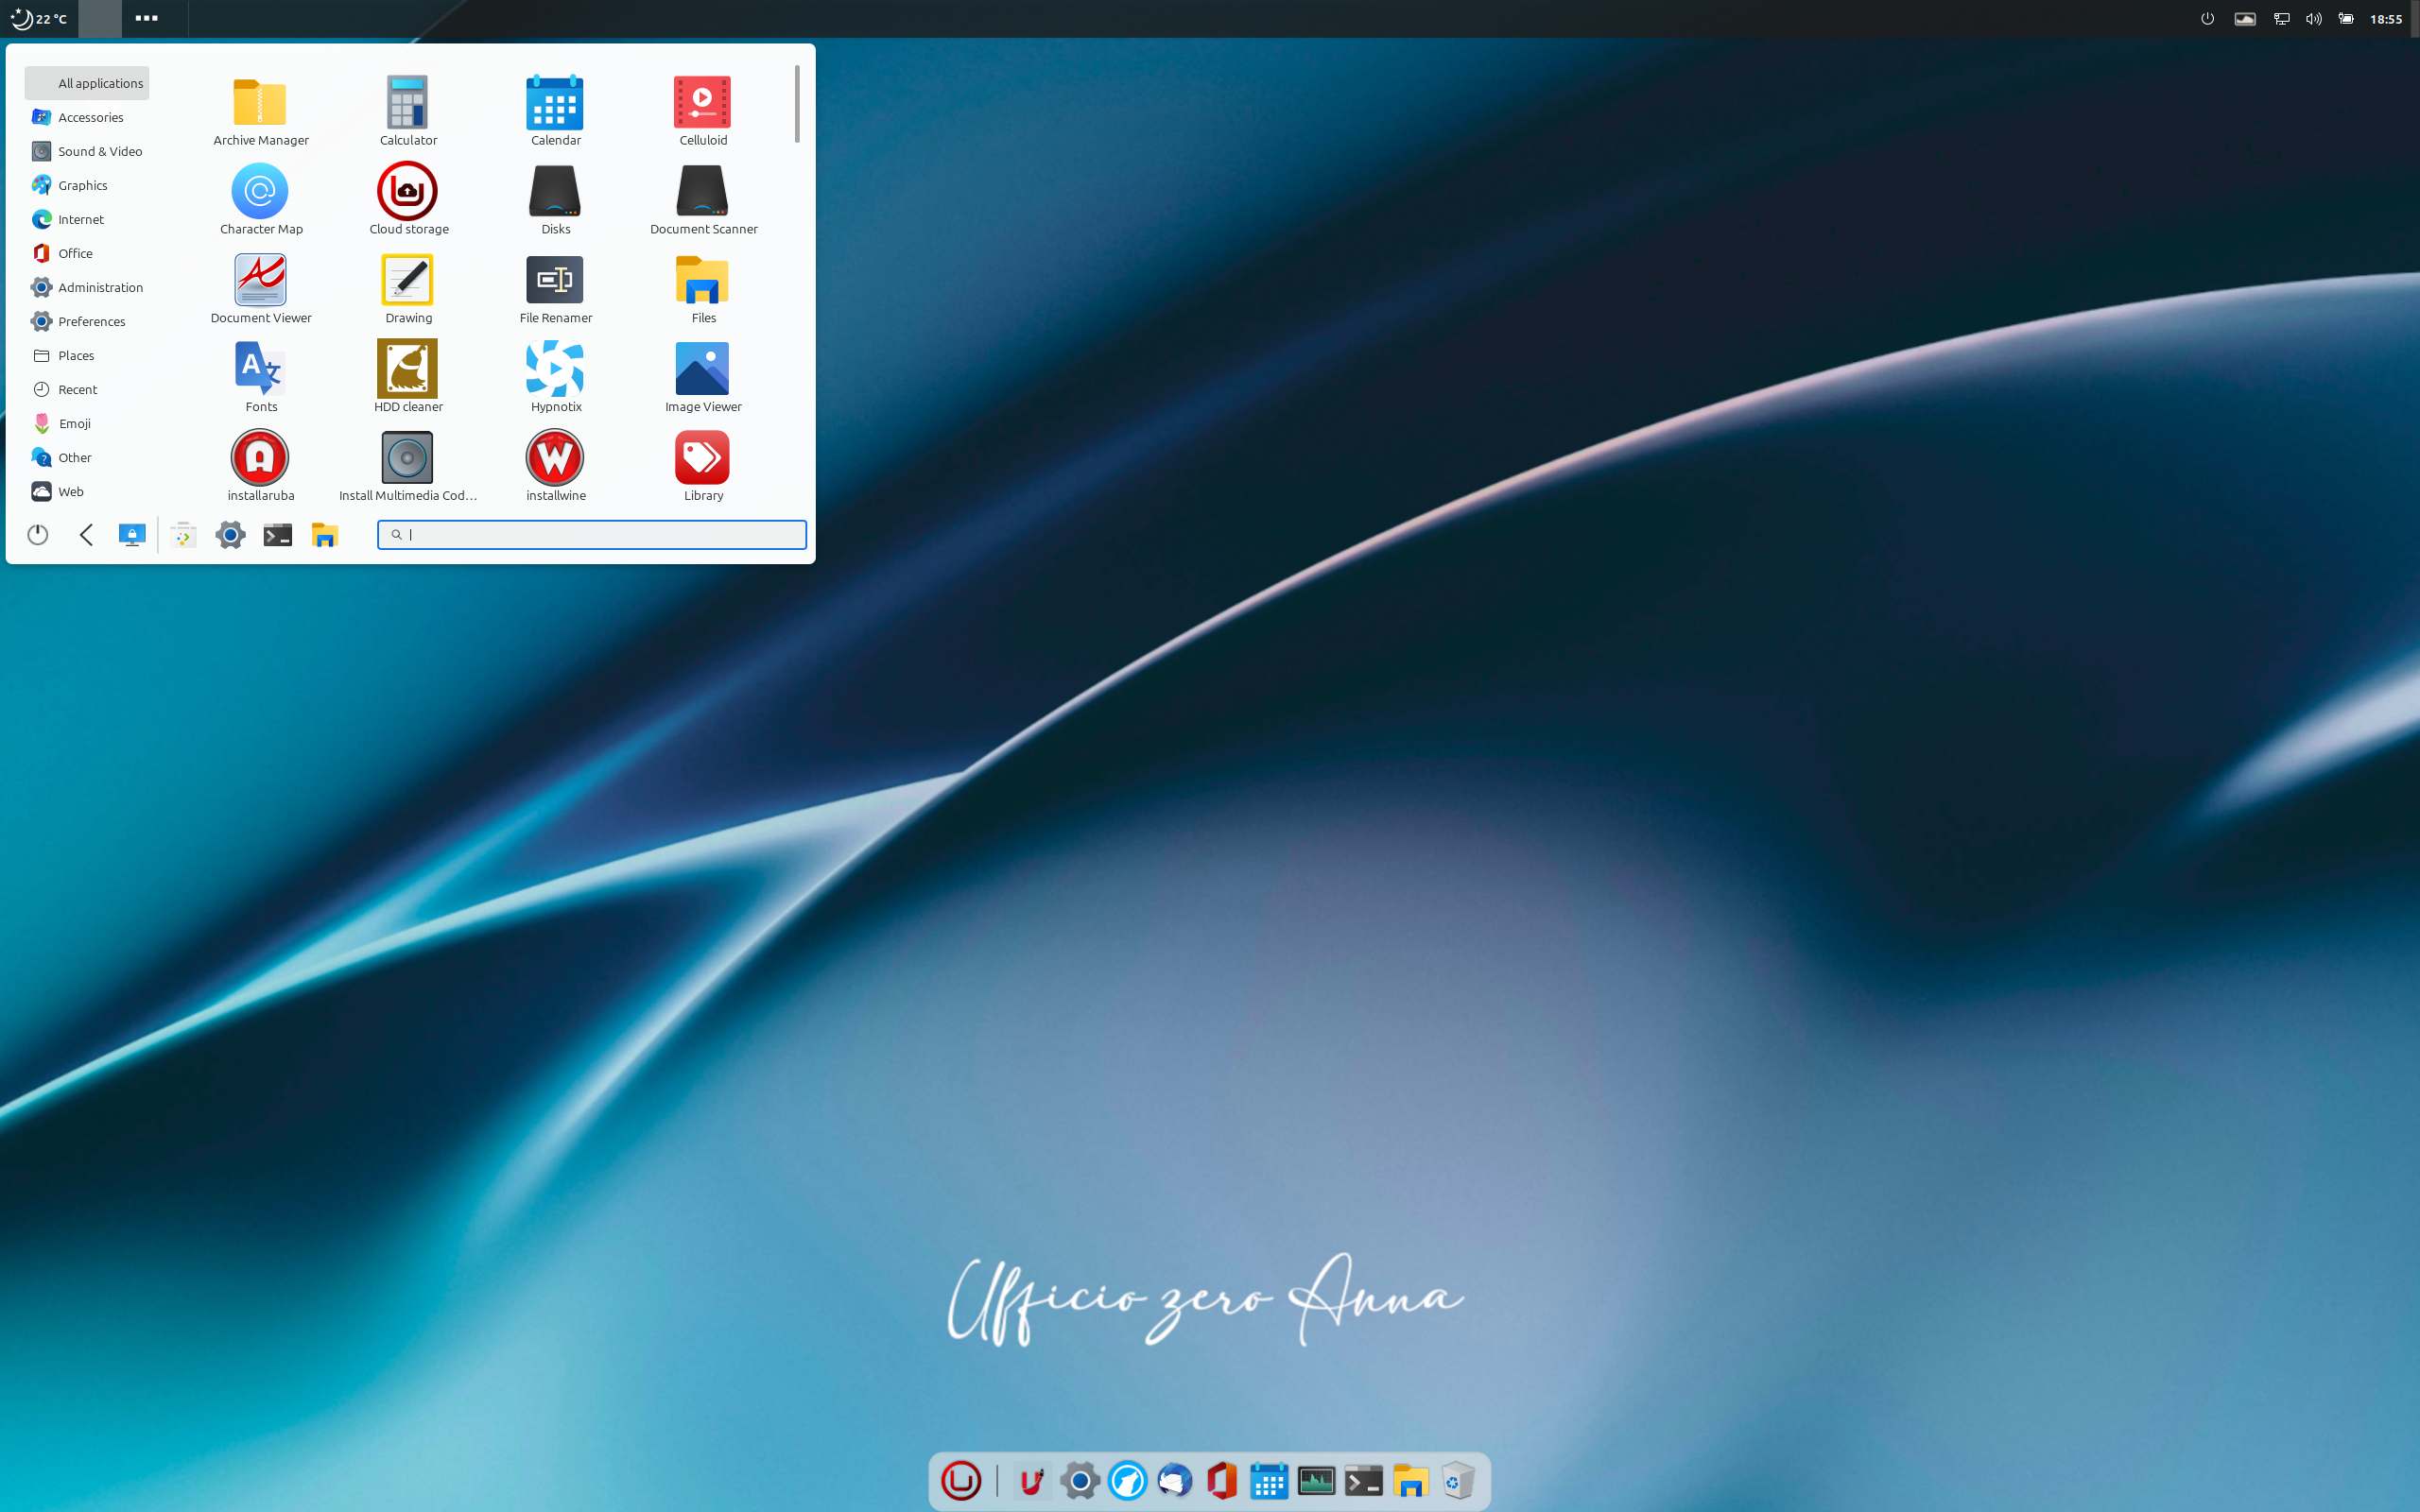Click the app grid scrollbar
The width and height of the screenshot is (2420, 1512).
[797, 104]
